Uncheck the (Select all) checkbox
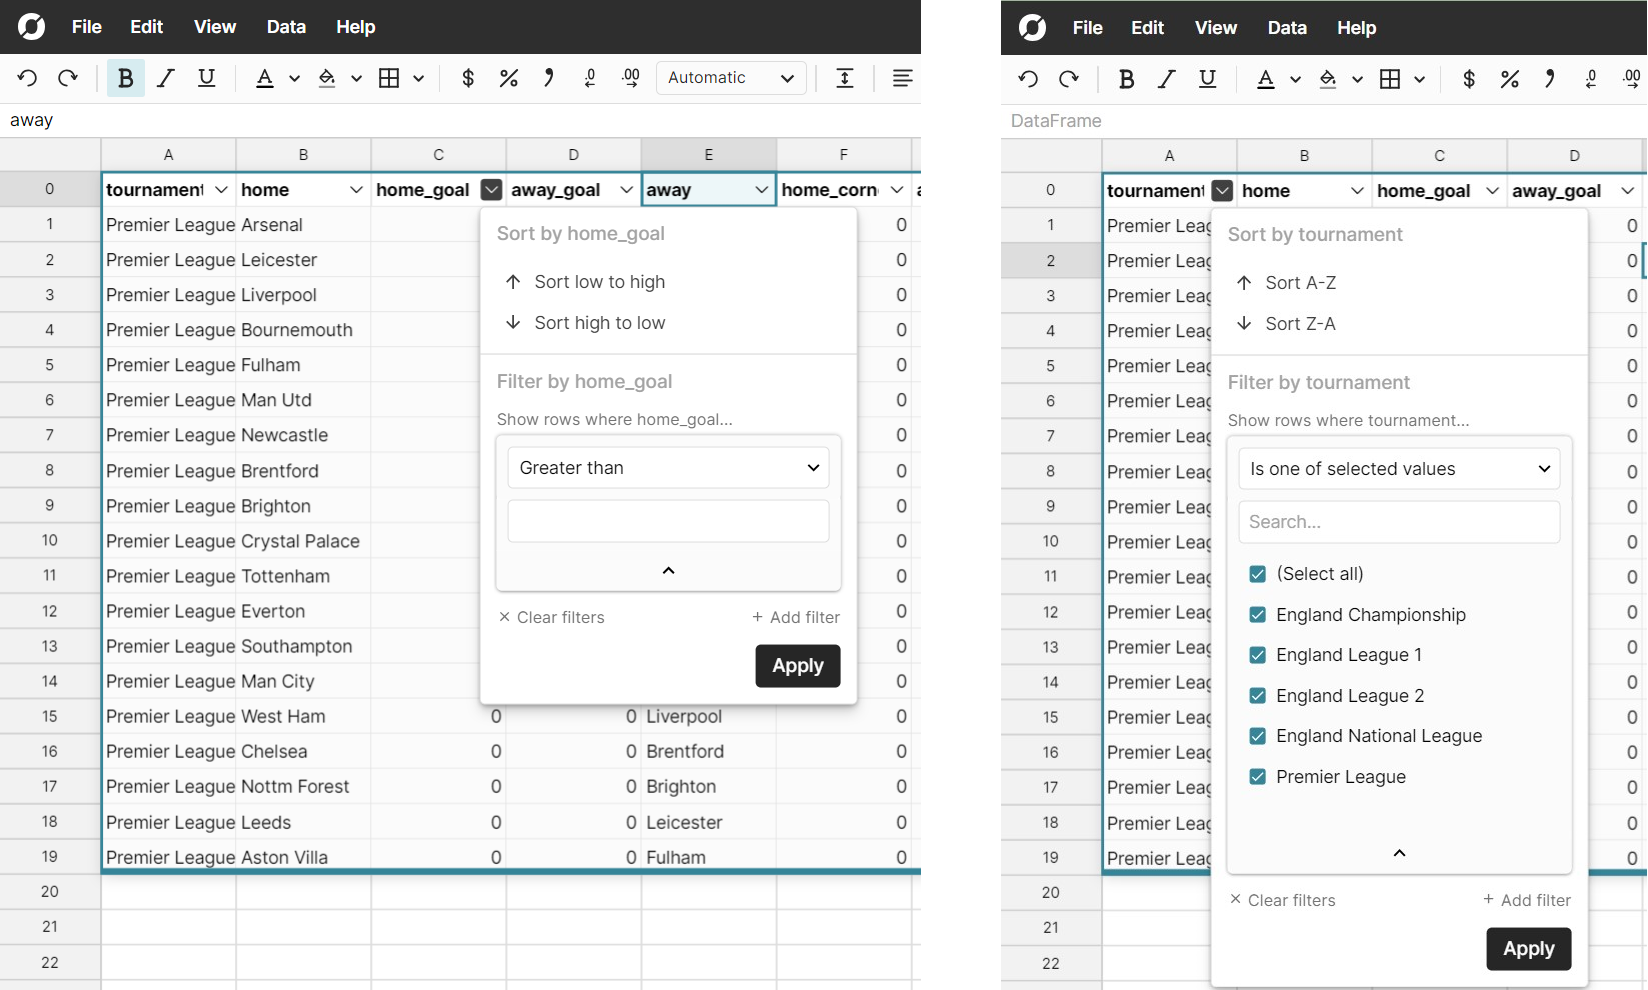 coord(1258,574)
